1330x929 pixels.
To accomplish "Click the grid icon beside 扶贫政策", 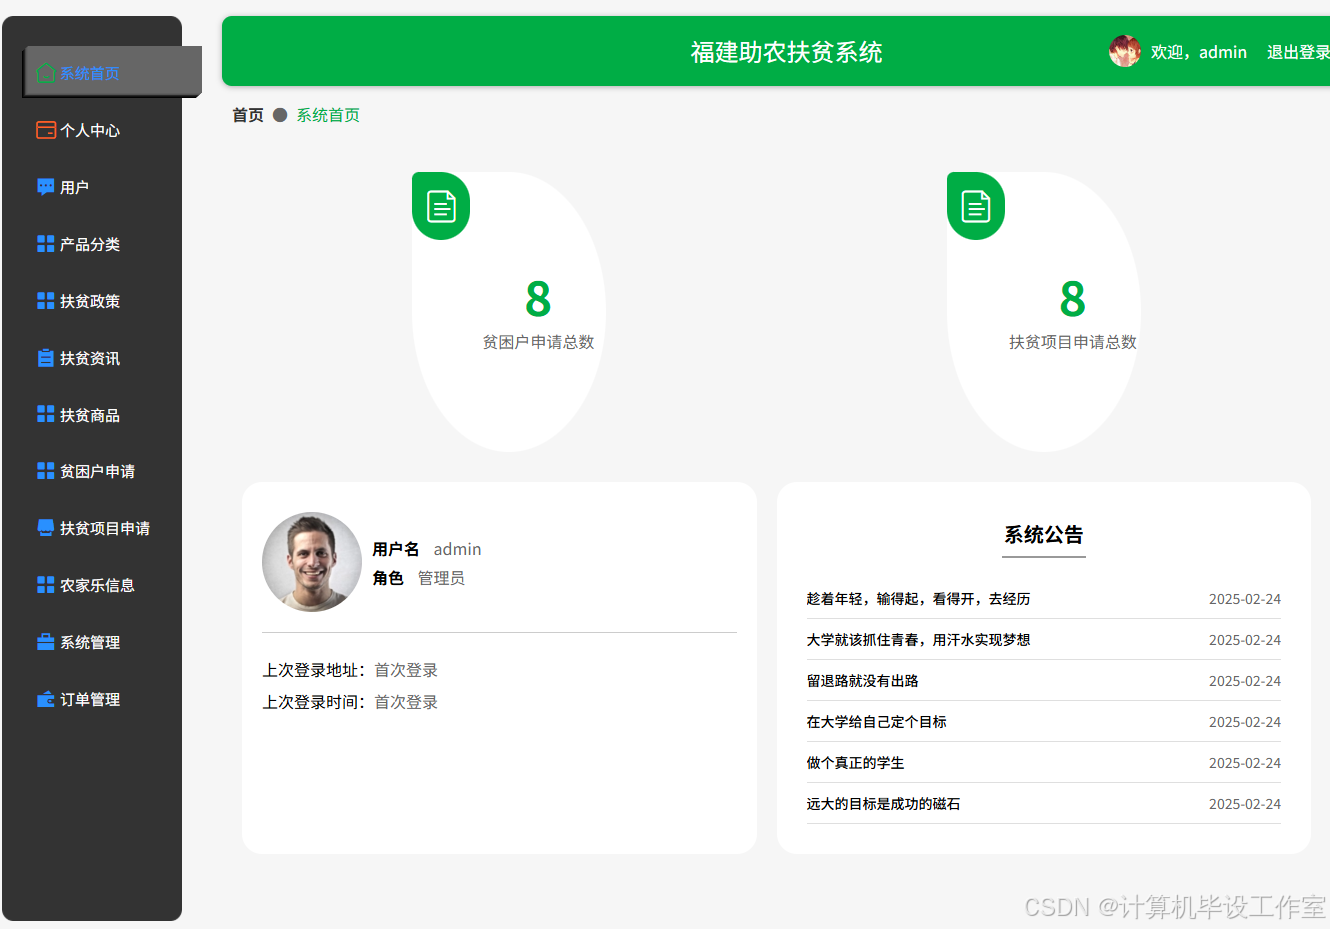I will click(x=45, y=301).
